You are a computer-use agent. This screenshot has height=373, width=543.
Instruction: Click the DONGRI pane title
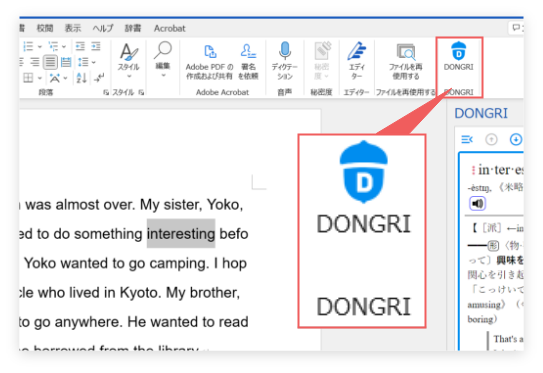tap(481, 113)
